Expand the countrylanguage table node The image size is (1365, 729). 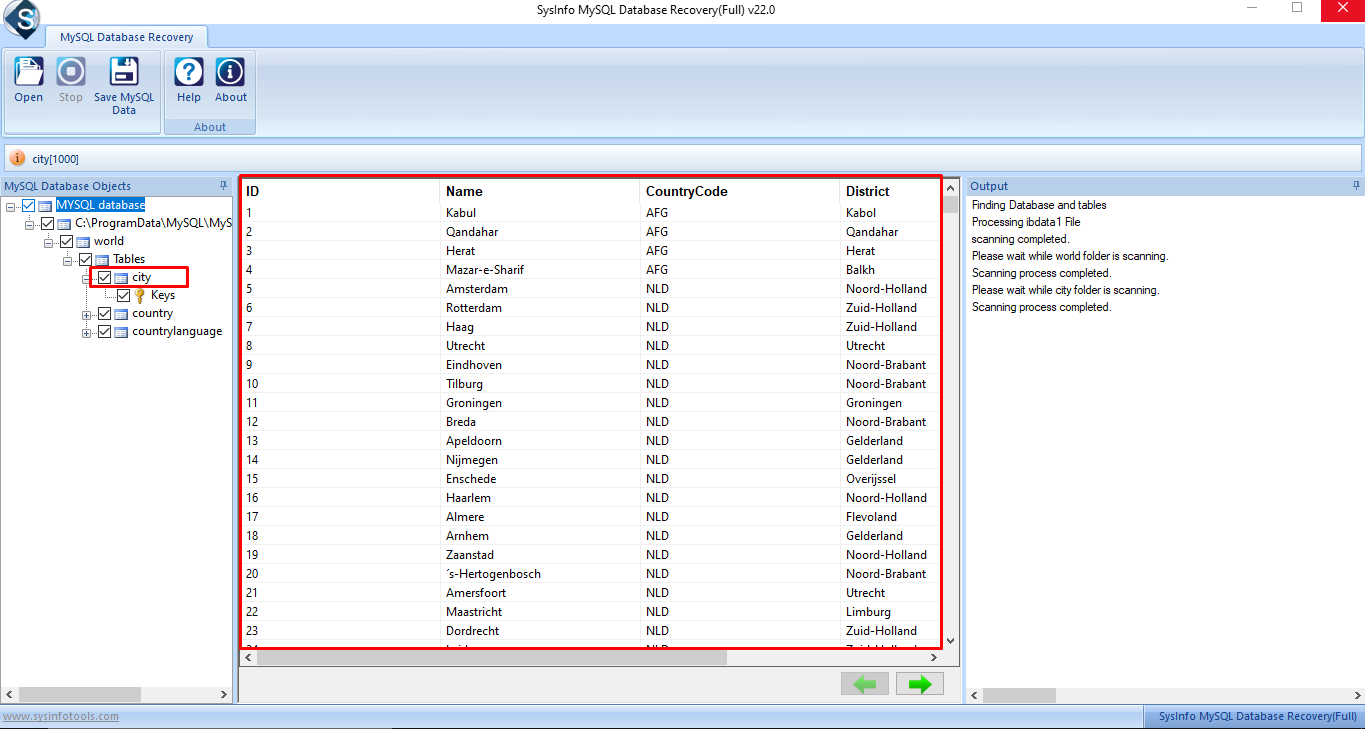[88, 332]
